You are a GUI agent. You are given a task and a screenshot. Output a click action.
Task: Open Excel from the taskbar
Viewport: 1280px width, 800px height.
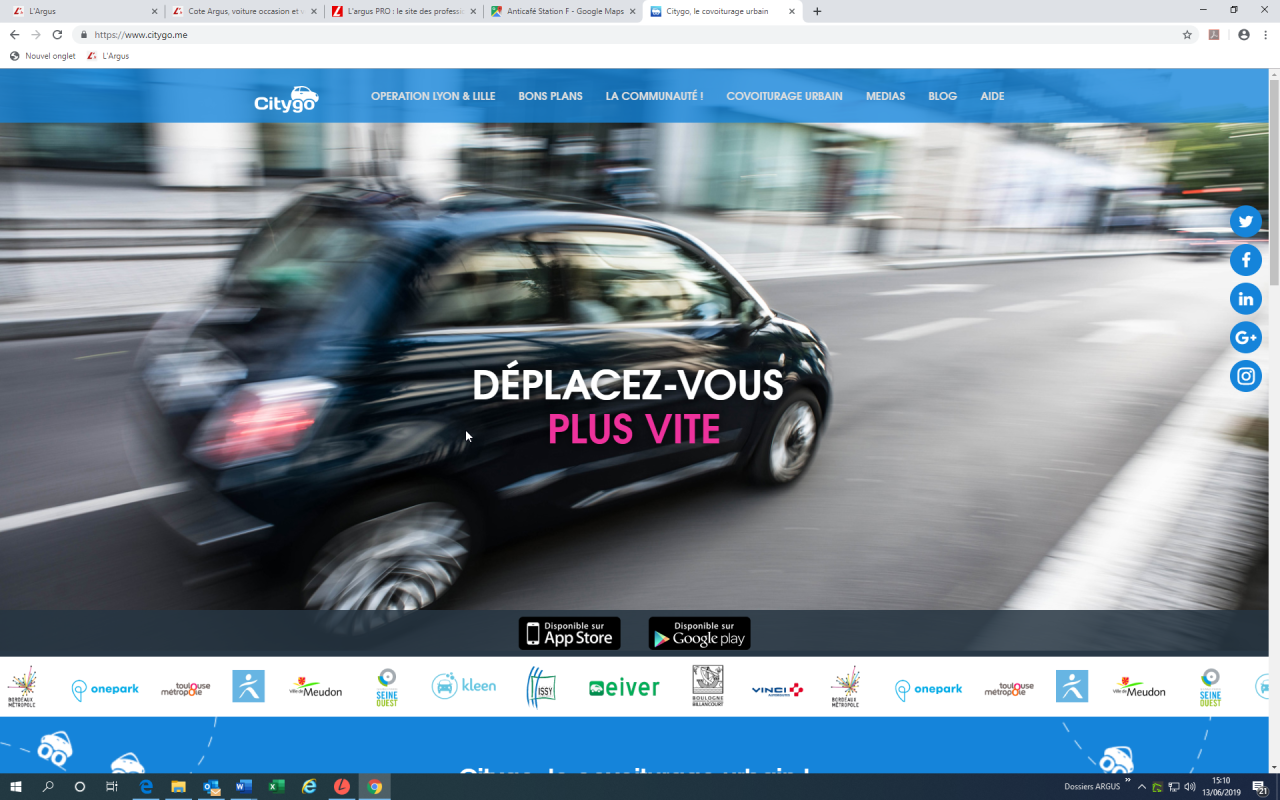tap(276, 787)
